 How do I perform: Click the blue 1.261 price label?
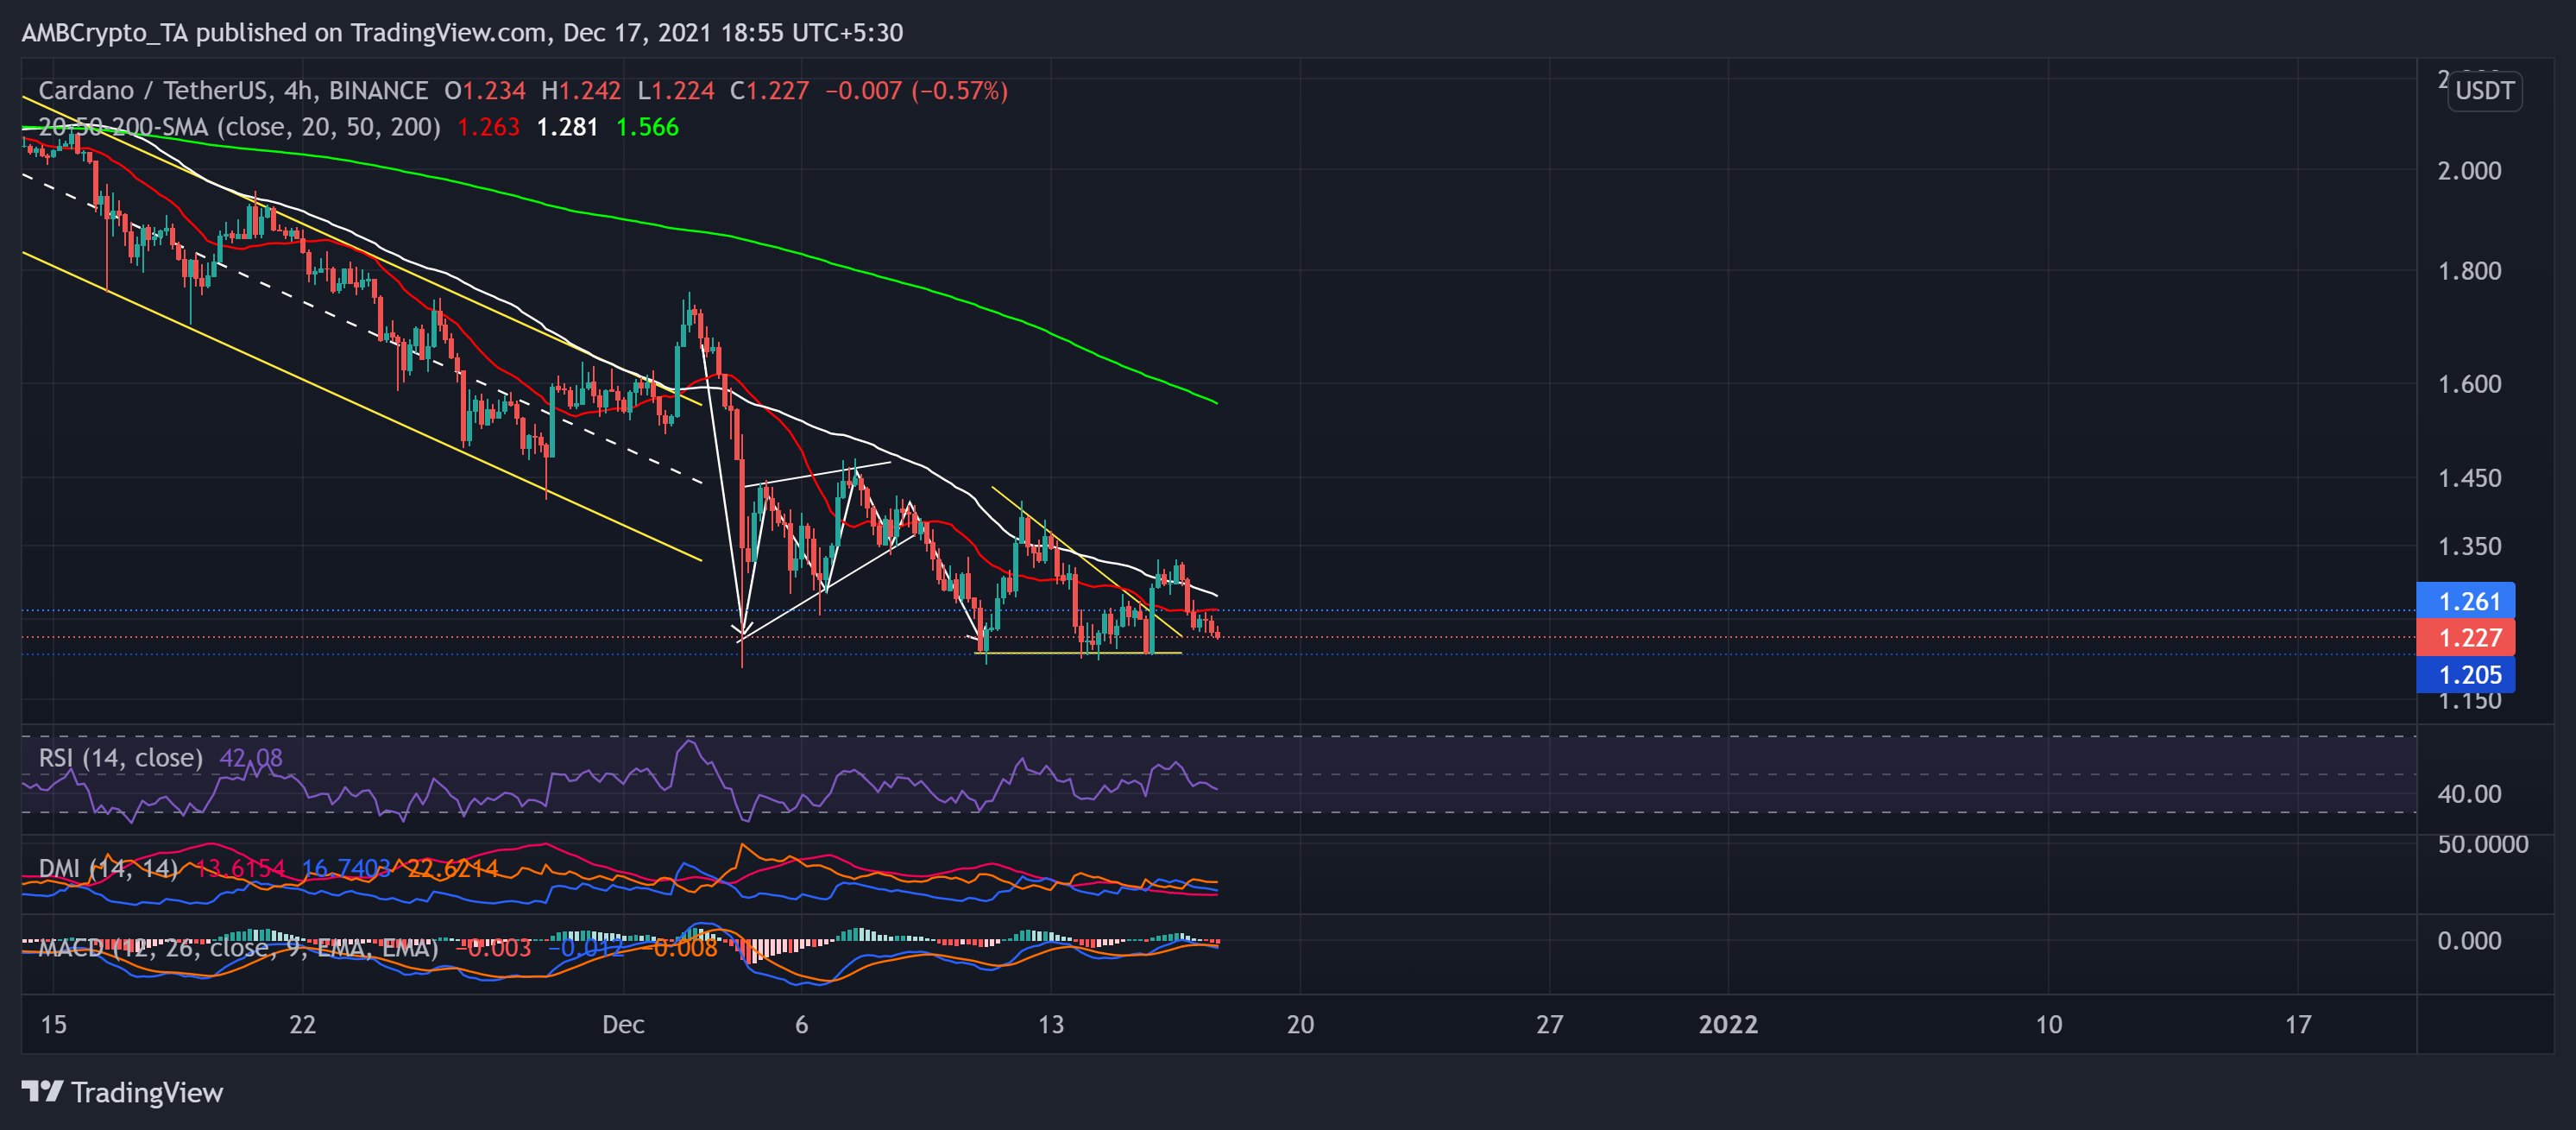coord(2468,601)
